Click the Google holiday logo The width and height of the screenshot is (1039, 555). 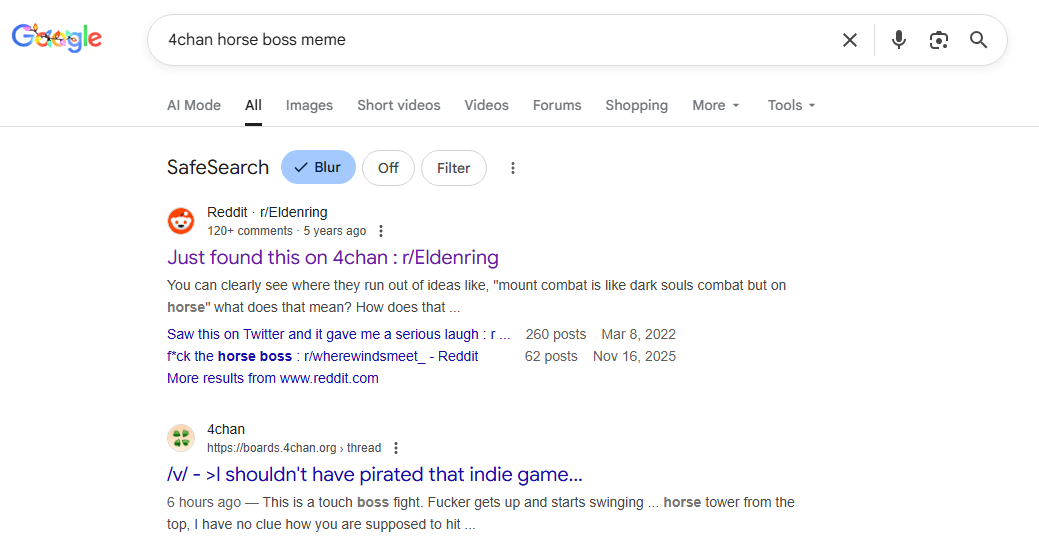pyautogui.click(x=57, y=38)
